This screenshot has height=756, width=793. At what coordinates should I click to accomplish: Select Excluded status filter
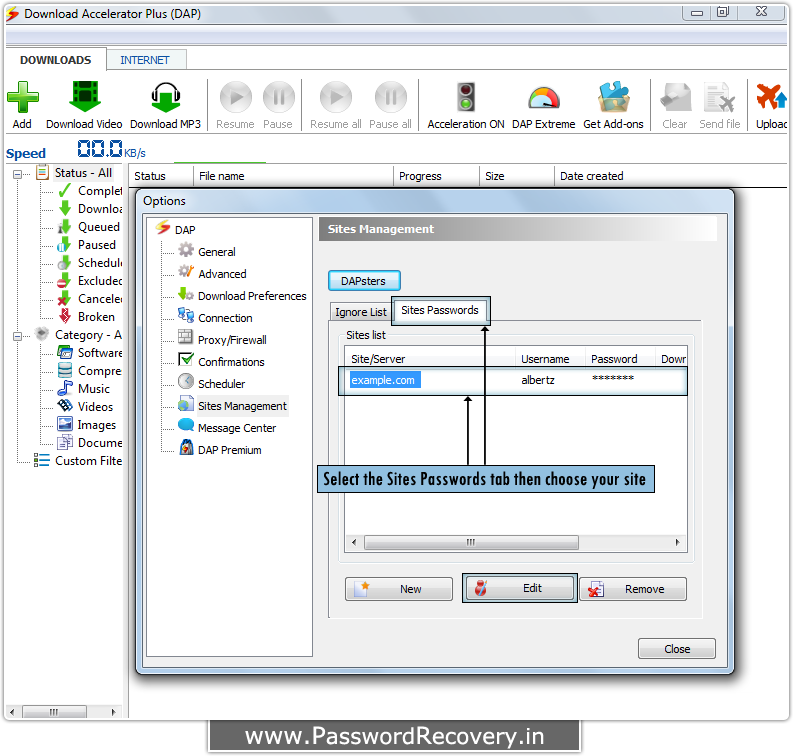coord(91,281)
